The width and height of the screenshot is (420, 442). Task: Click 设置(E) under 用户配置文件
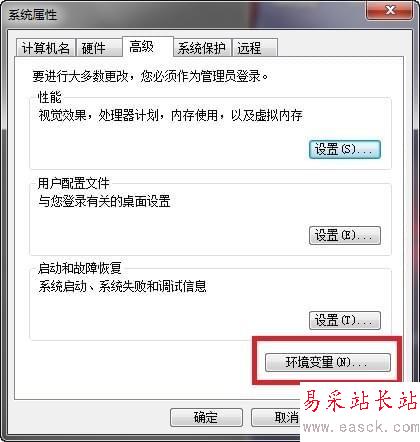tap(345, 236)
